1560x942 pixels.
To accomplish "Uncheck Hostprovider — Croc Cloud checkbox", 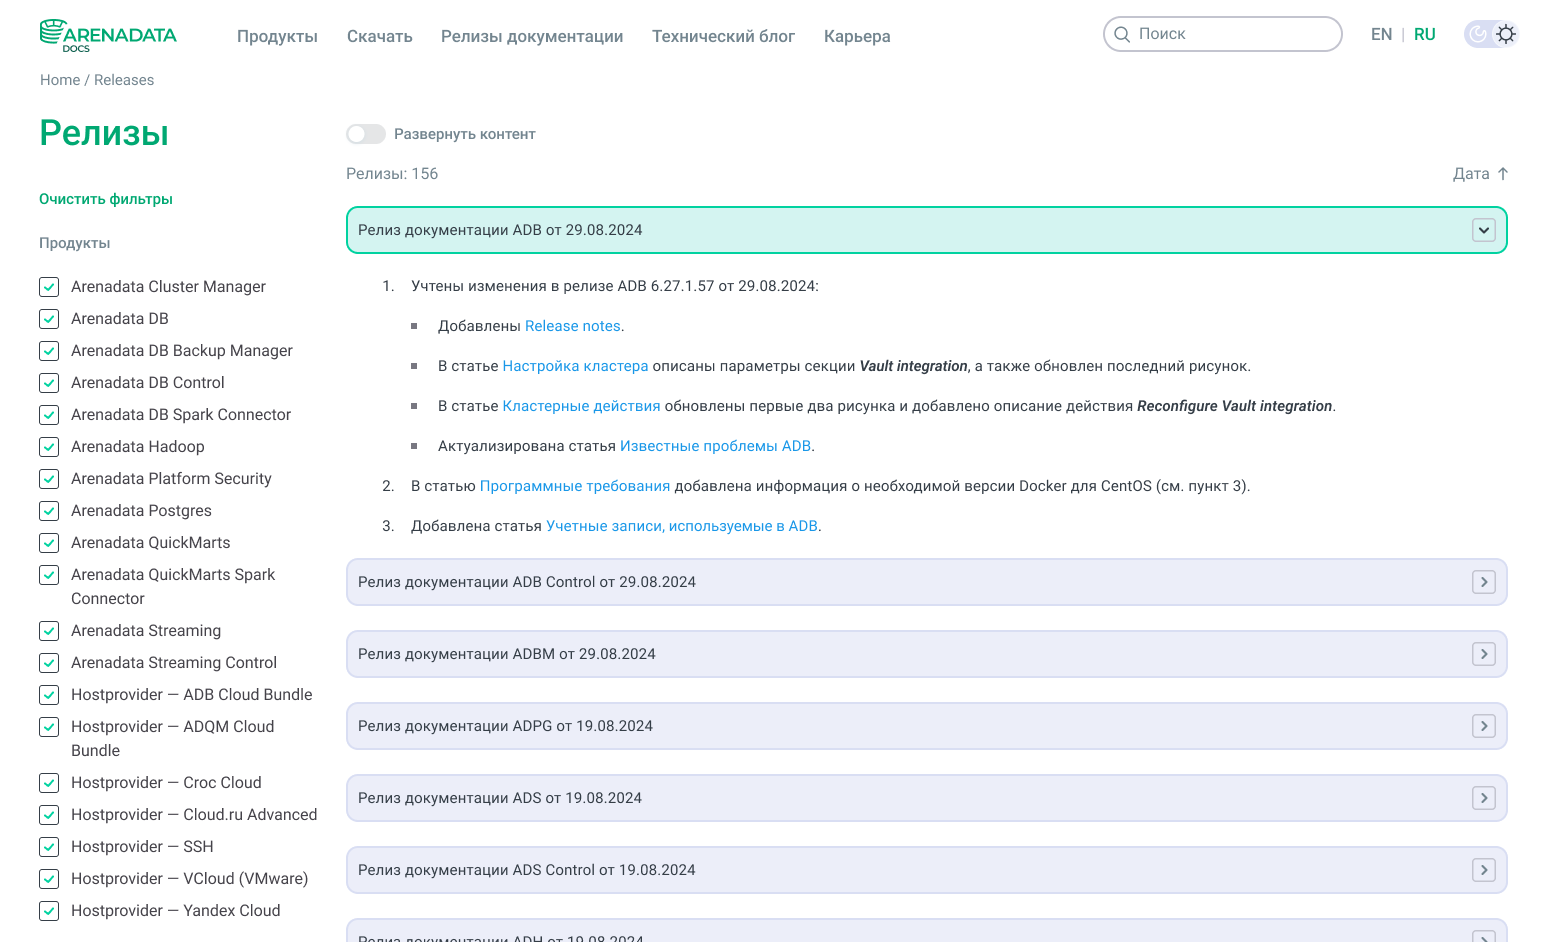I will tap(49, 783).
